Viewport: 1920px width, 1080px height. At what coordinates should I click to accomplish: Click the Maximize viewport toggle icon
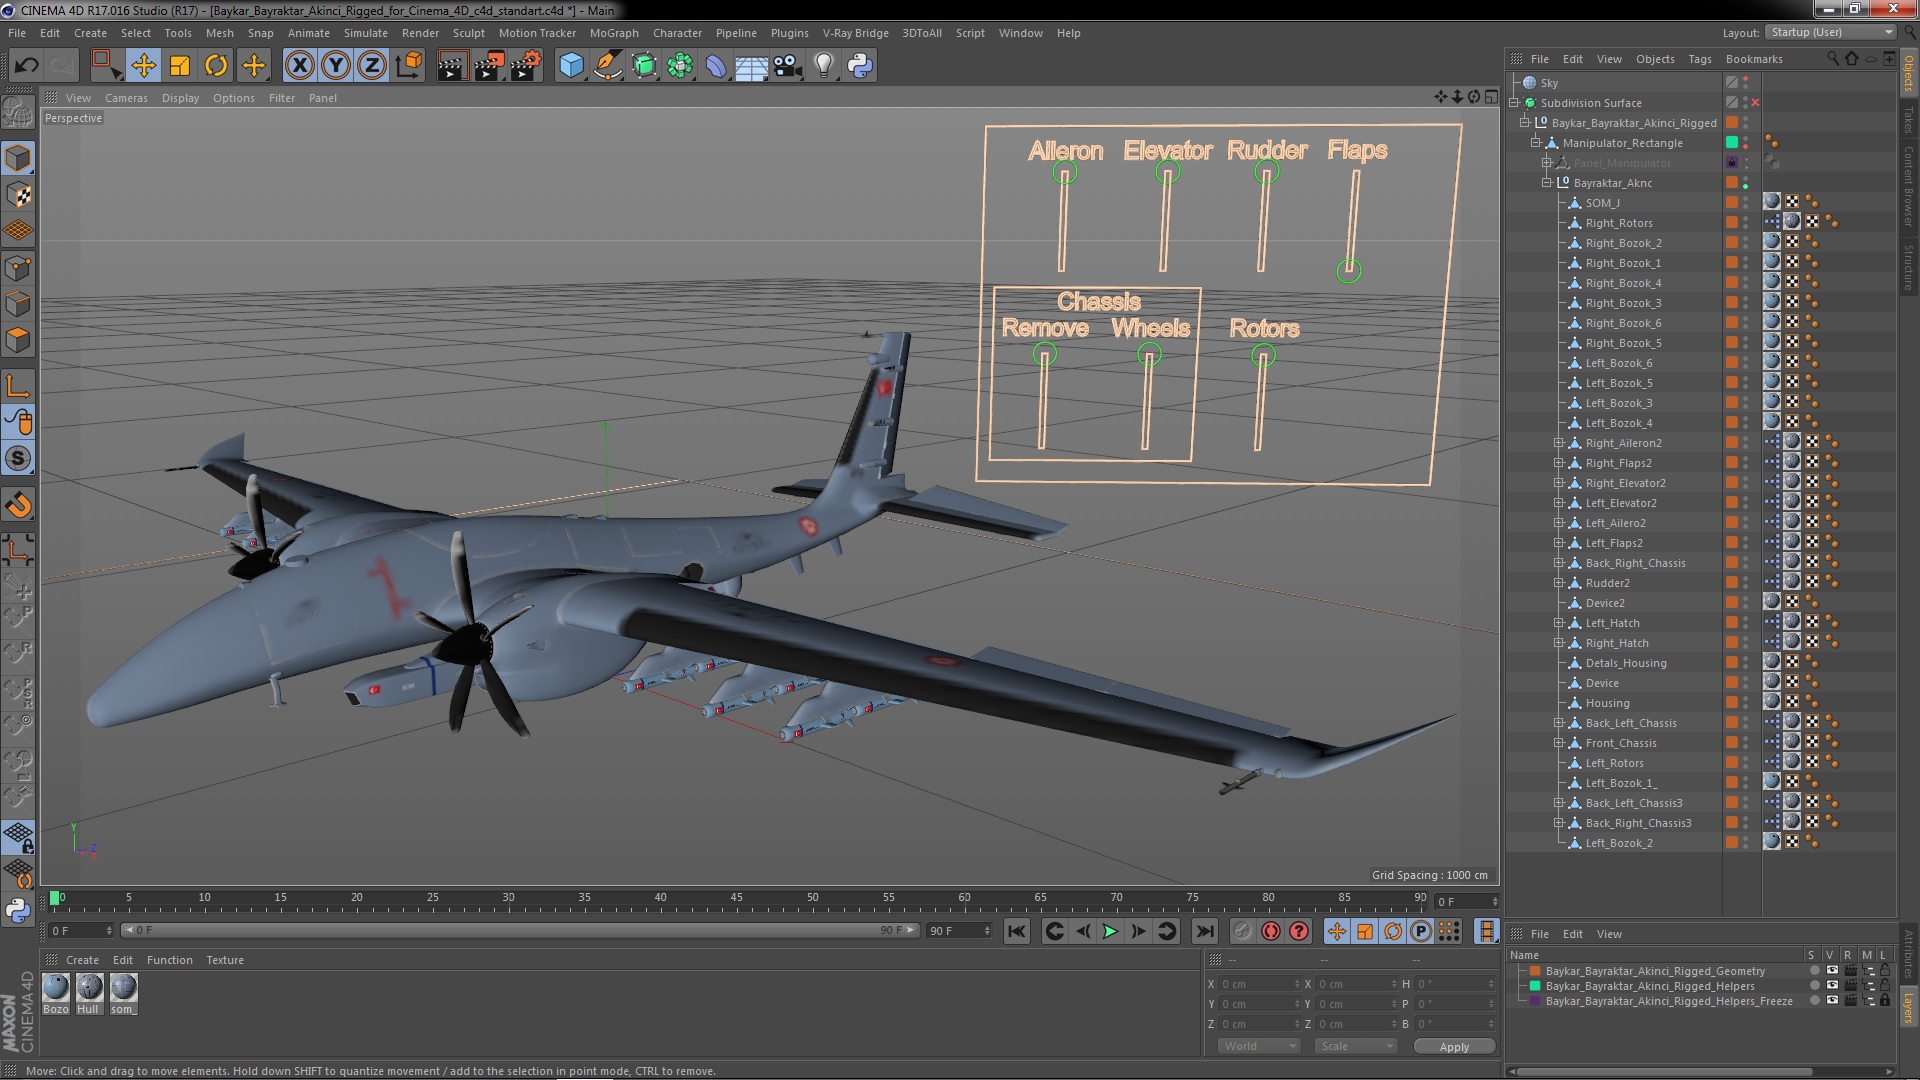tap(1491, 97)
